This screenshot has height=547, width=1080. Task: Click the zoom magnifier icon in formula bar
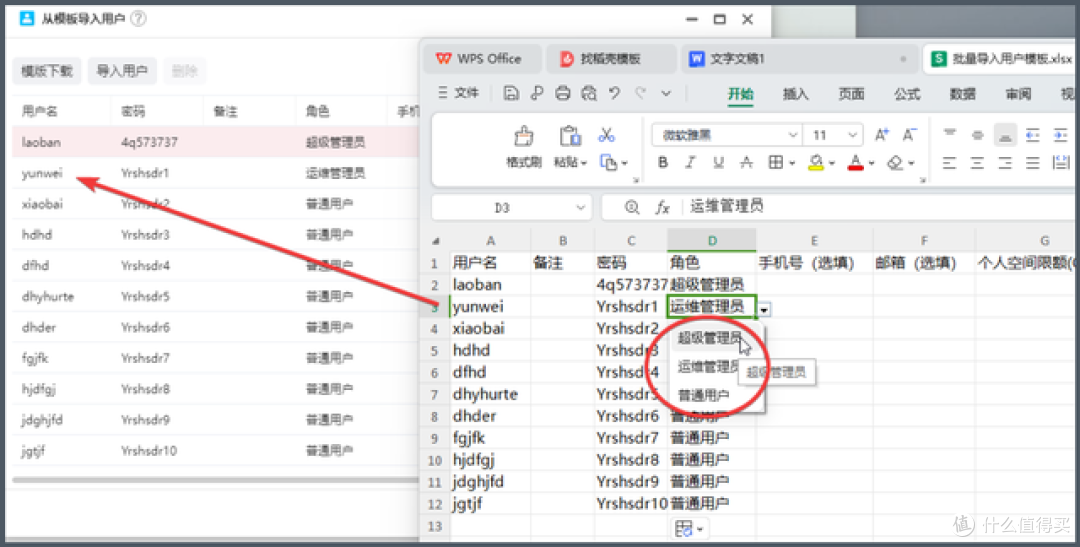(x=632, y=207)
